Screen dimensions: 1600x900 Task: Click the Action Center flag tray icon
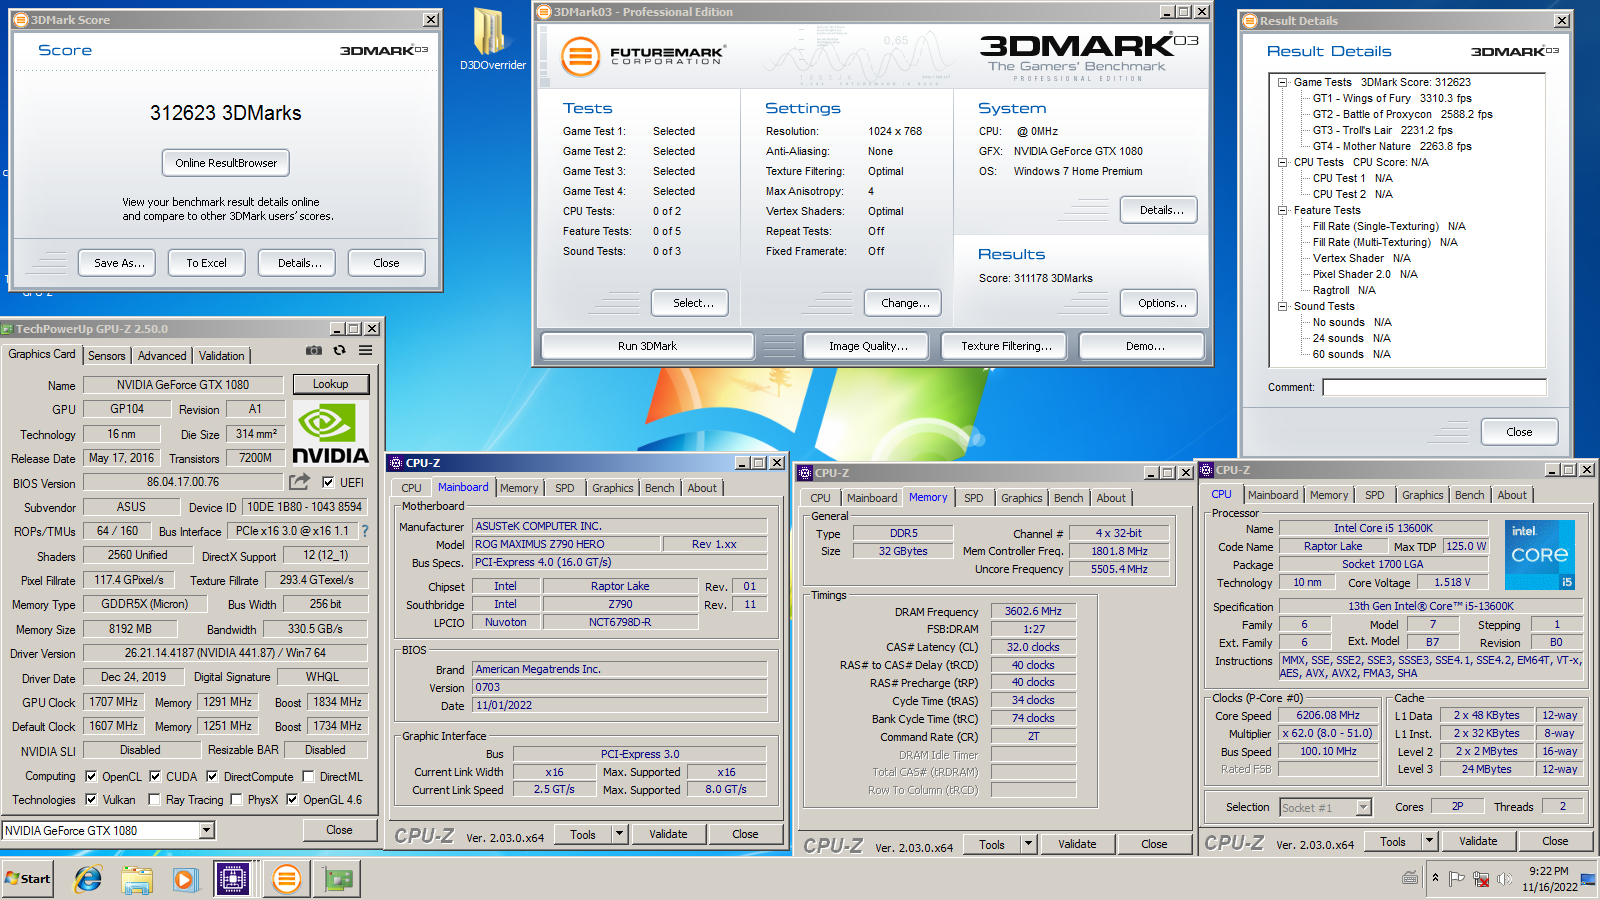[x=1457, y=879]
